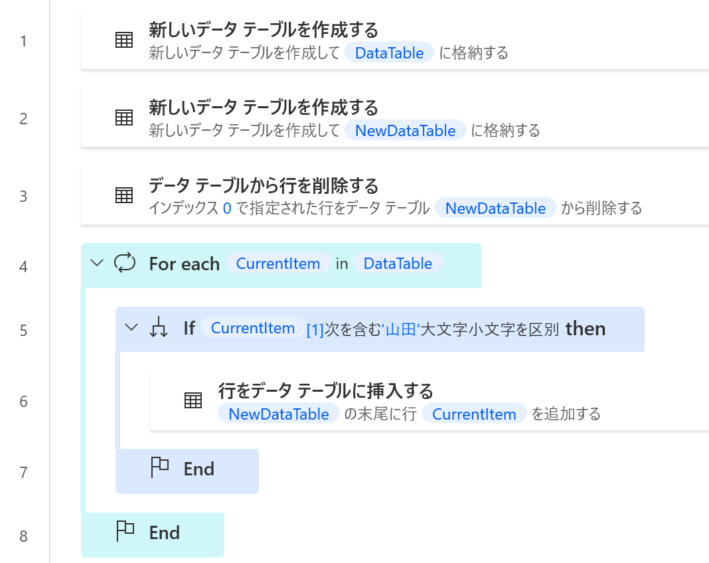Click the If condition branch icon
Viewport: 709px width, 563px height.
(x=159, y=327)
